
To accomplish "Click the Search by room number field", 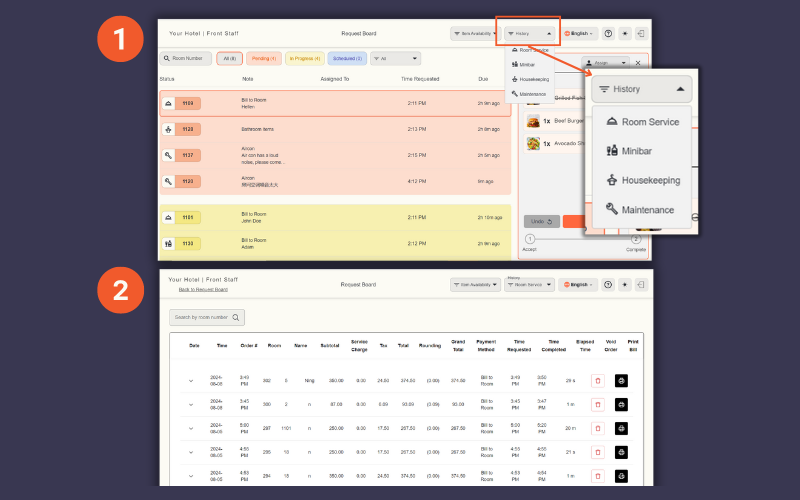I will coord(200,318).
